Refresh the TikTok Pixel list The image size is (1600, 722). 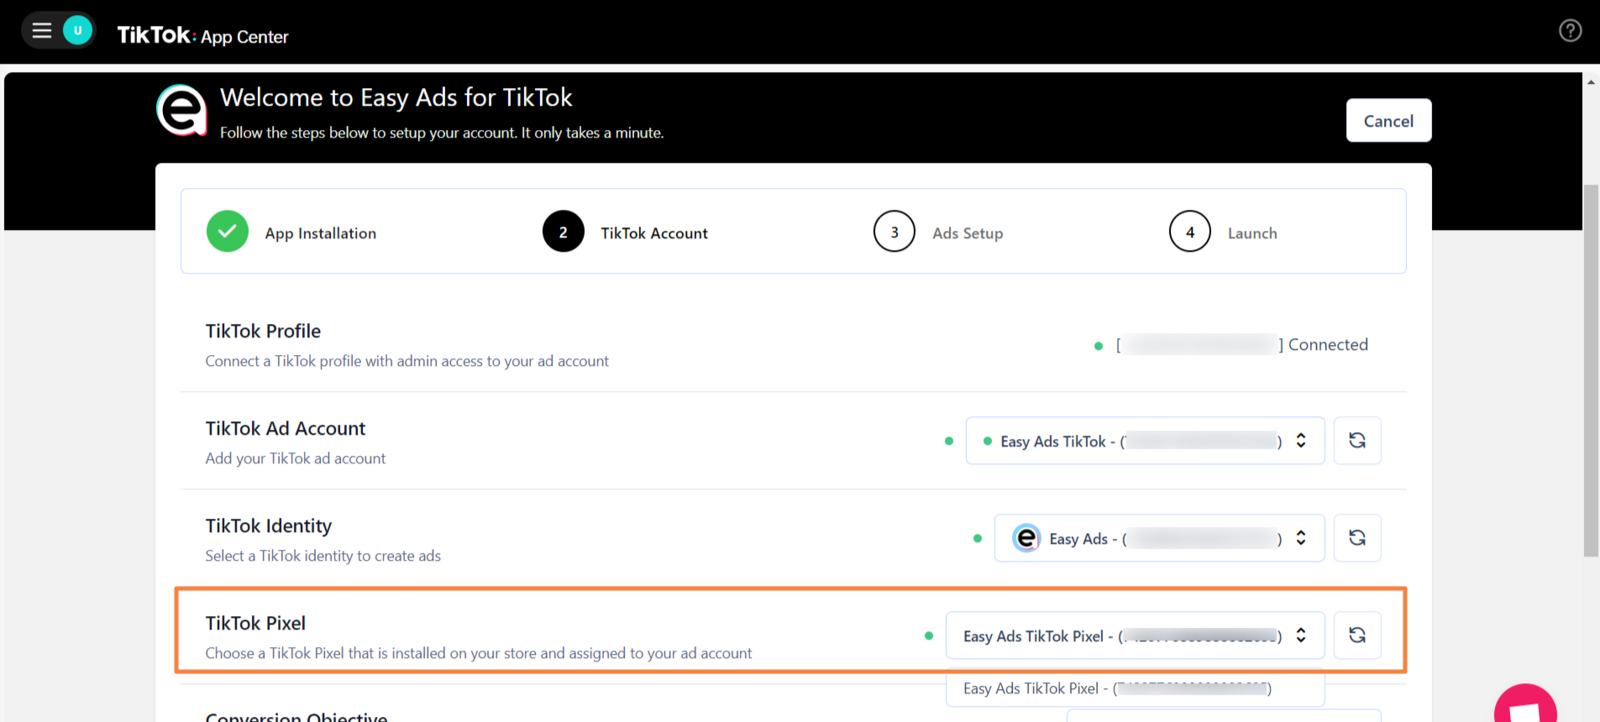[1357, 636]
